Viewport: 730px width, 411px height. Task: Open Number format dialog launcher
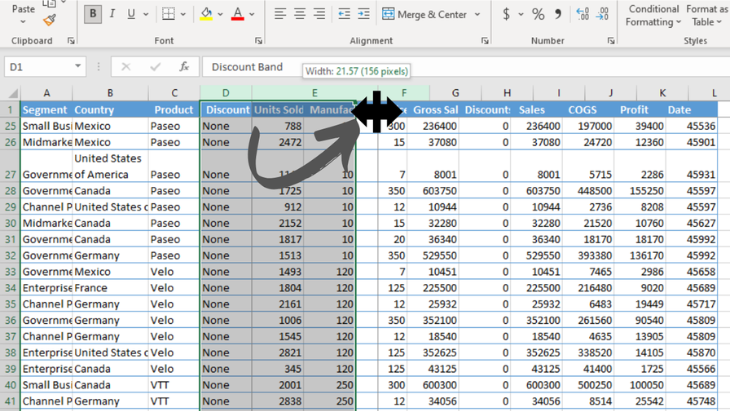(611, 41)
